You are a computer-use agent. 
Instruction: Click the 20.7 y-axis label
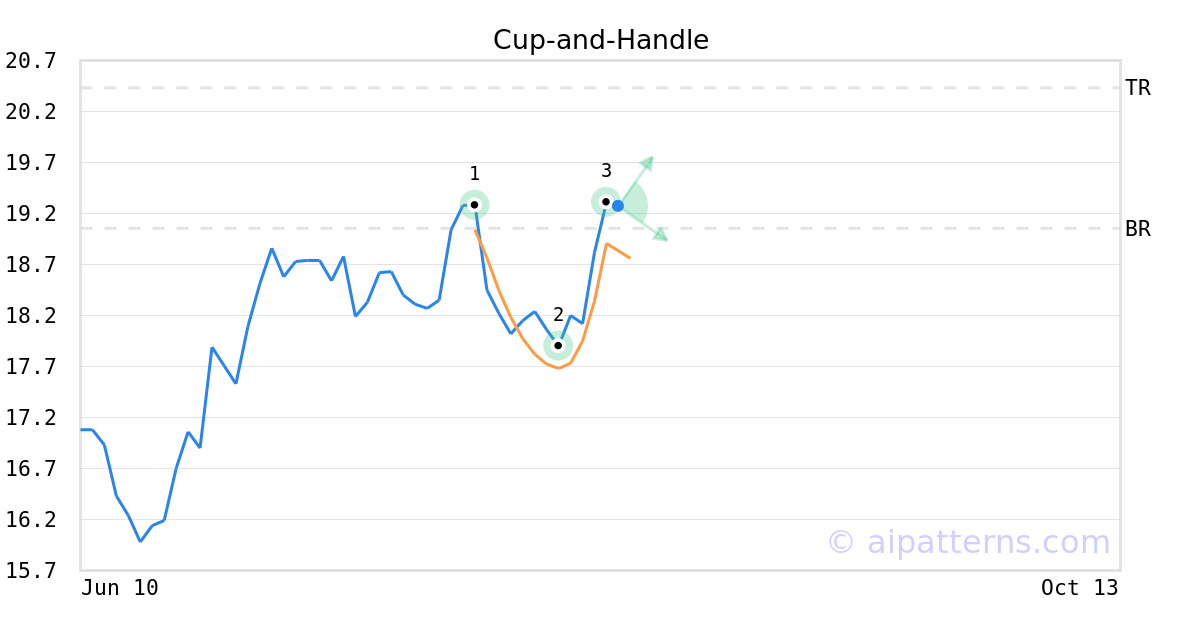[31, 61]
